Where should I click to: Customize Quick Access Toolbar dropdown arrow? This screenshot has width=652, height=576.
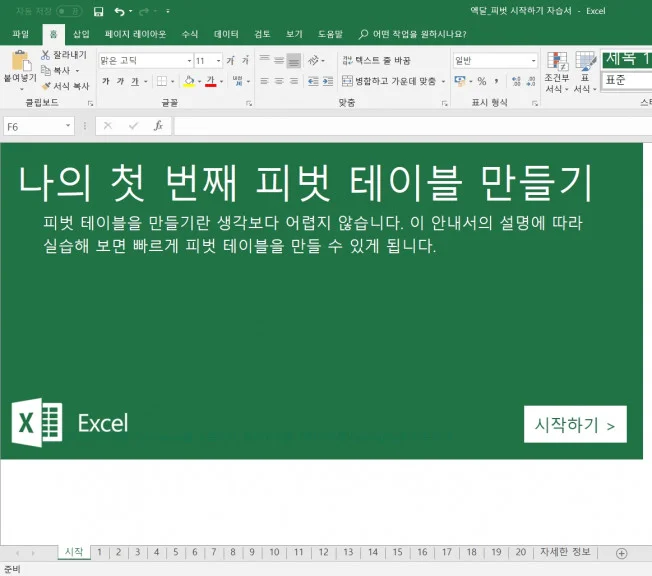coord(168,11)
